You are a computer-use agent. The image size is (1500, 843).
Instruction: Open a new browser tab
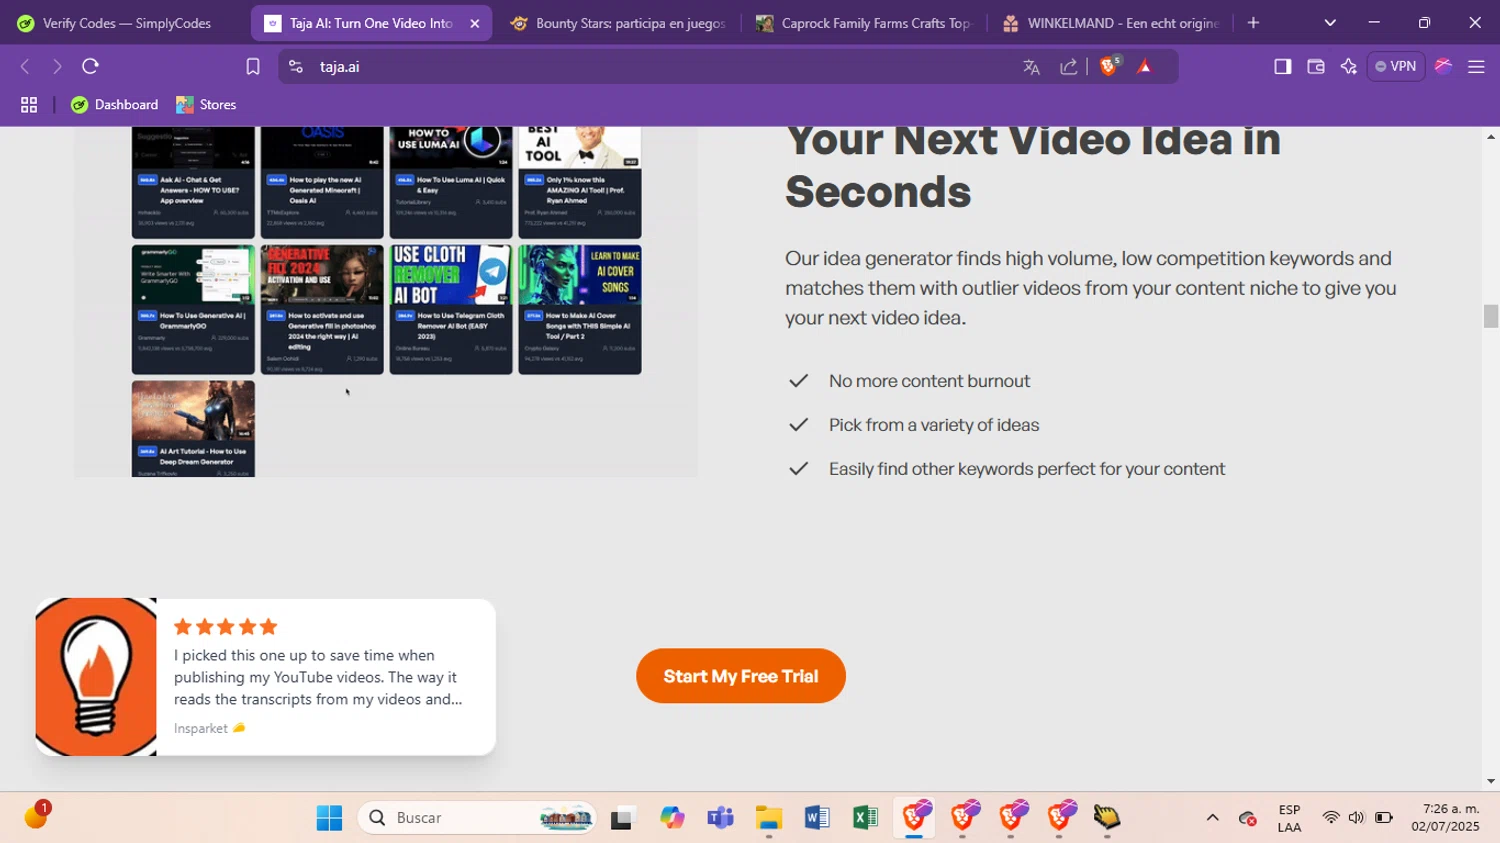1253,23
